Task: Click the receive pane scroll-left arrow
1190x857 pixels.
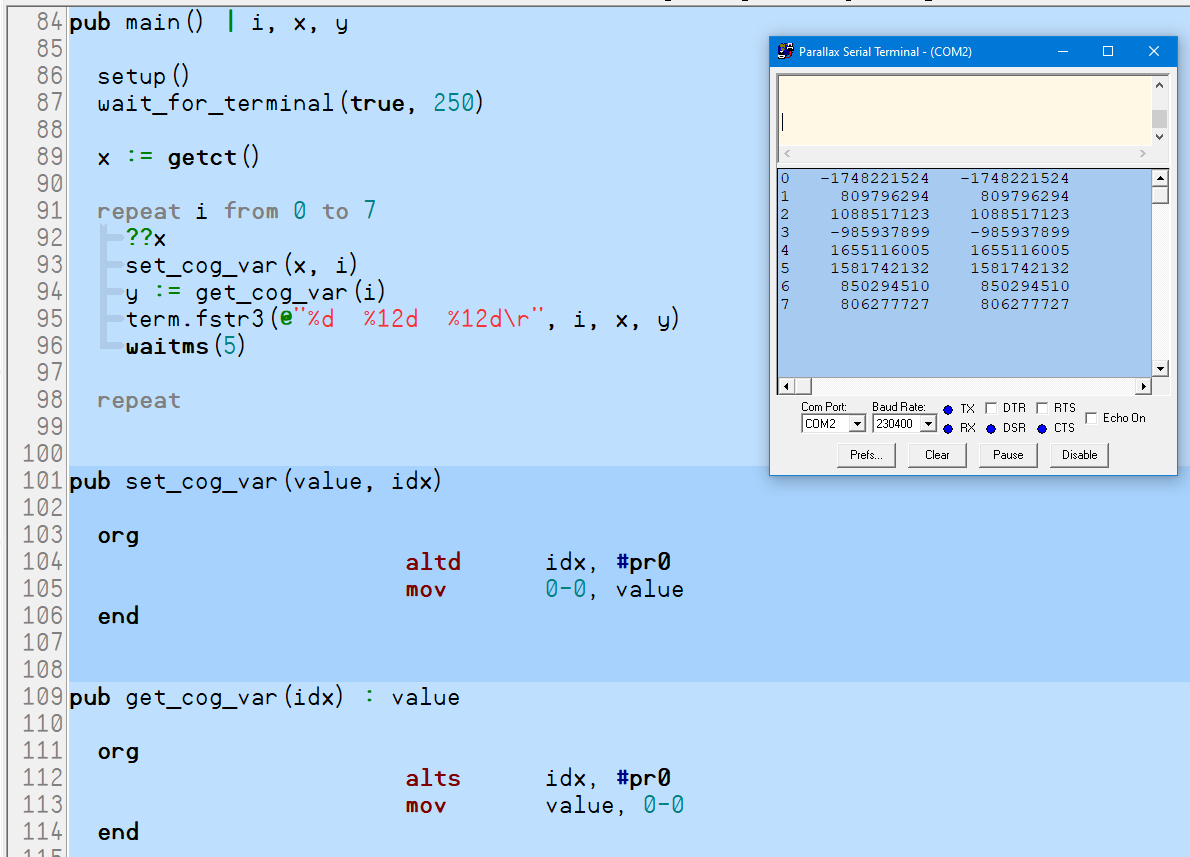Action: pos(786,386)
